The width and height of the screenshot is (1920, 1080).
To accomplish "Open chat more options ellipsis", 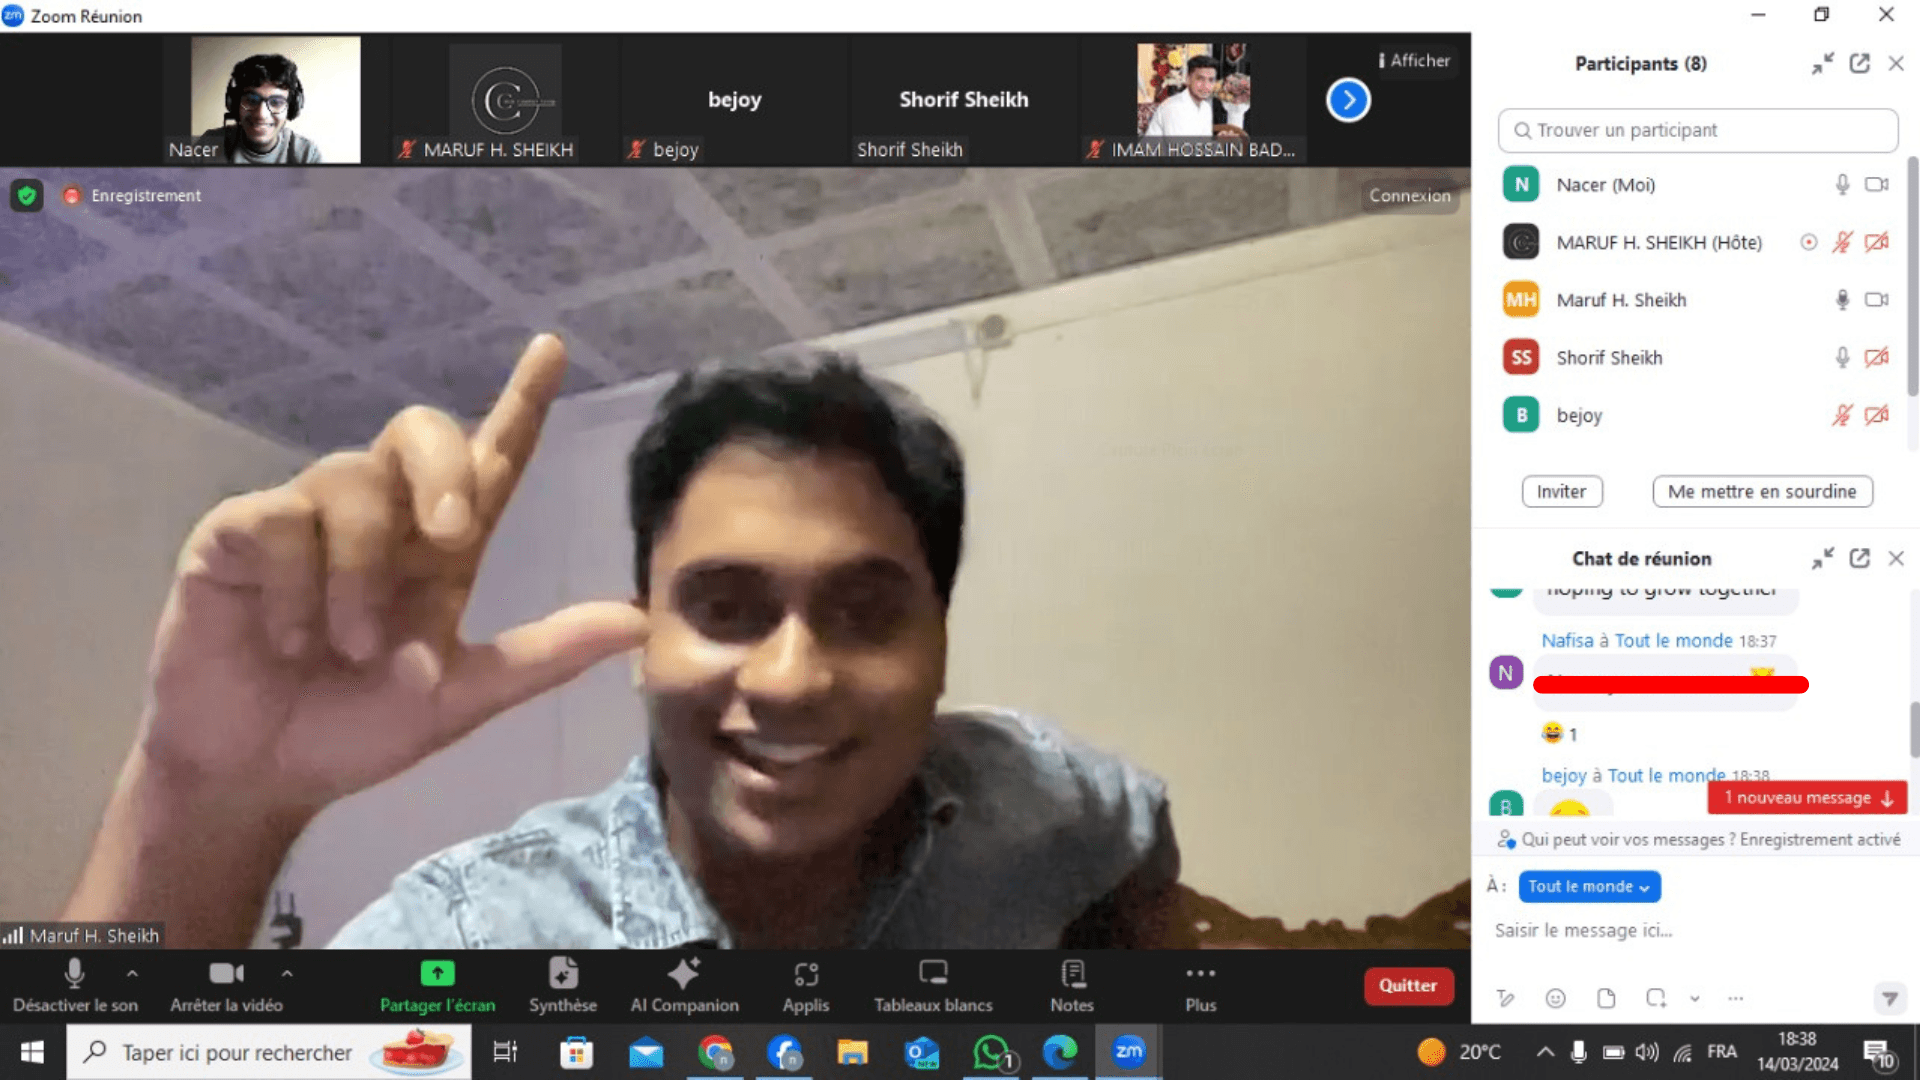I will 1735,998.
